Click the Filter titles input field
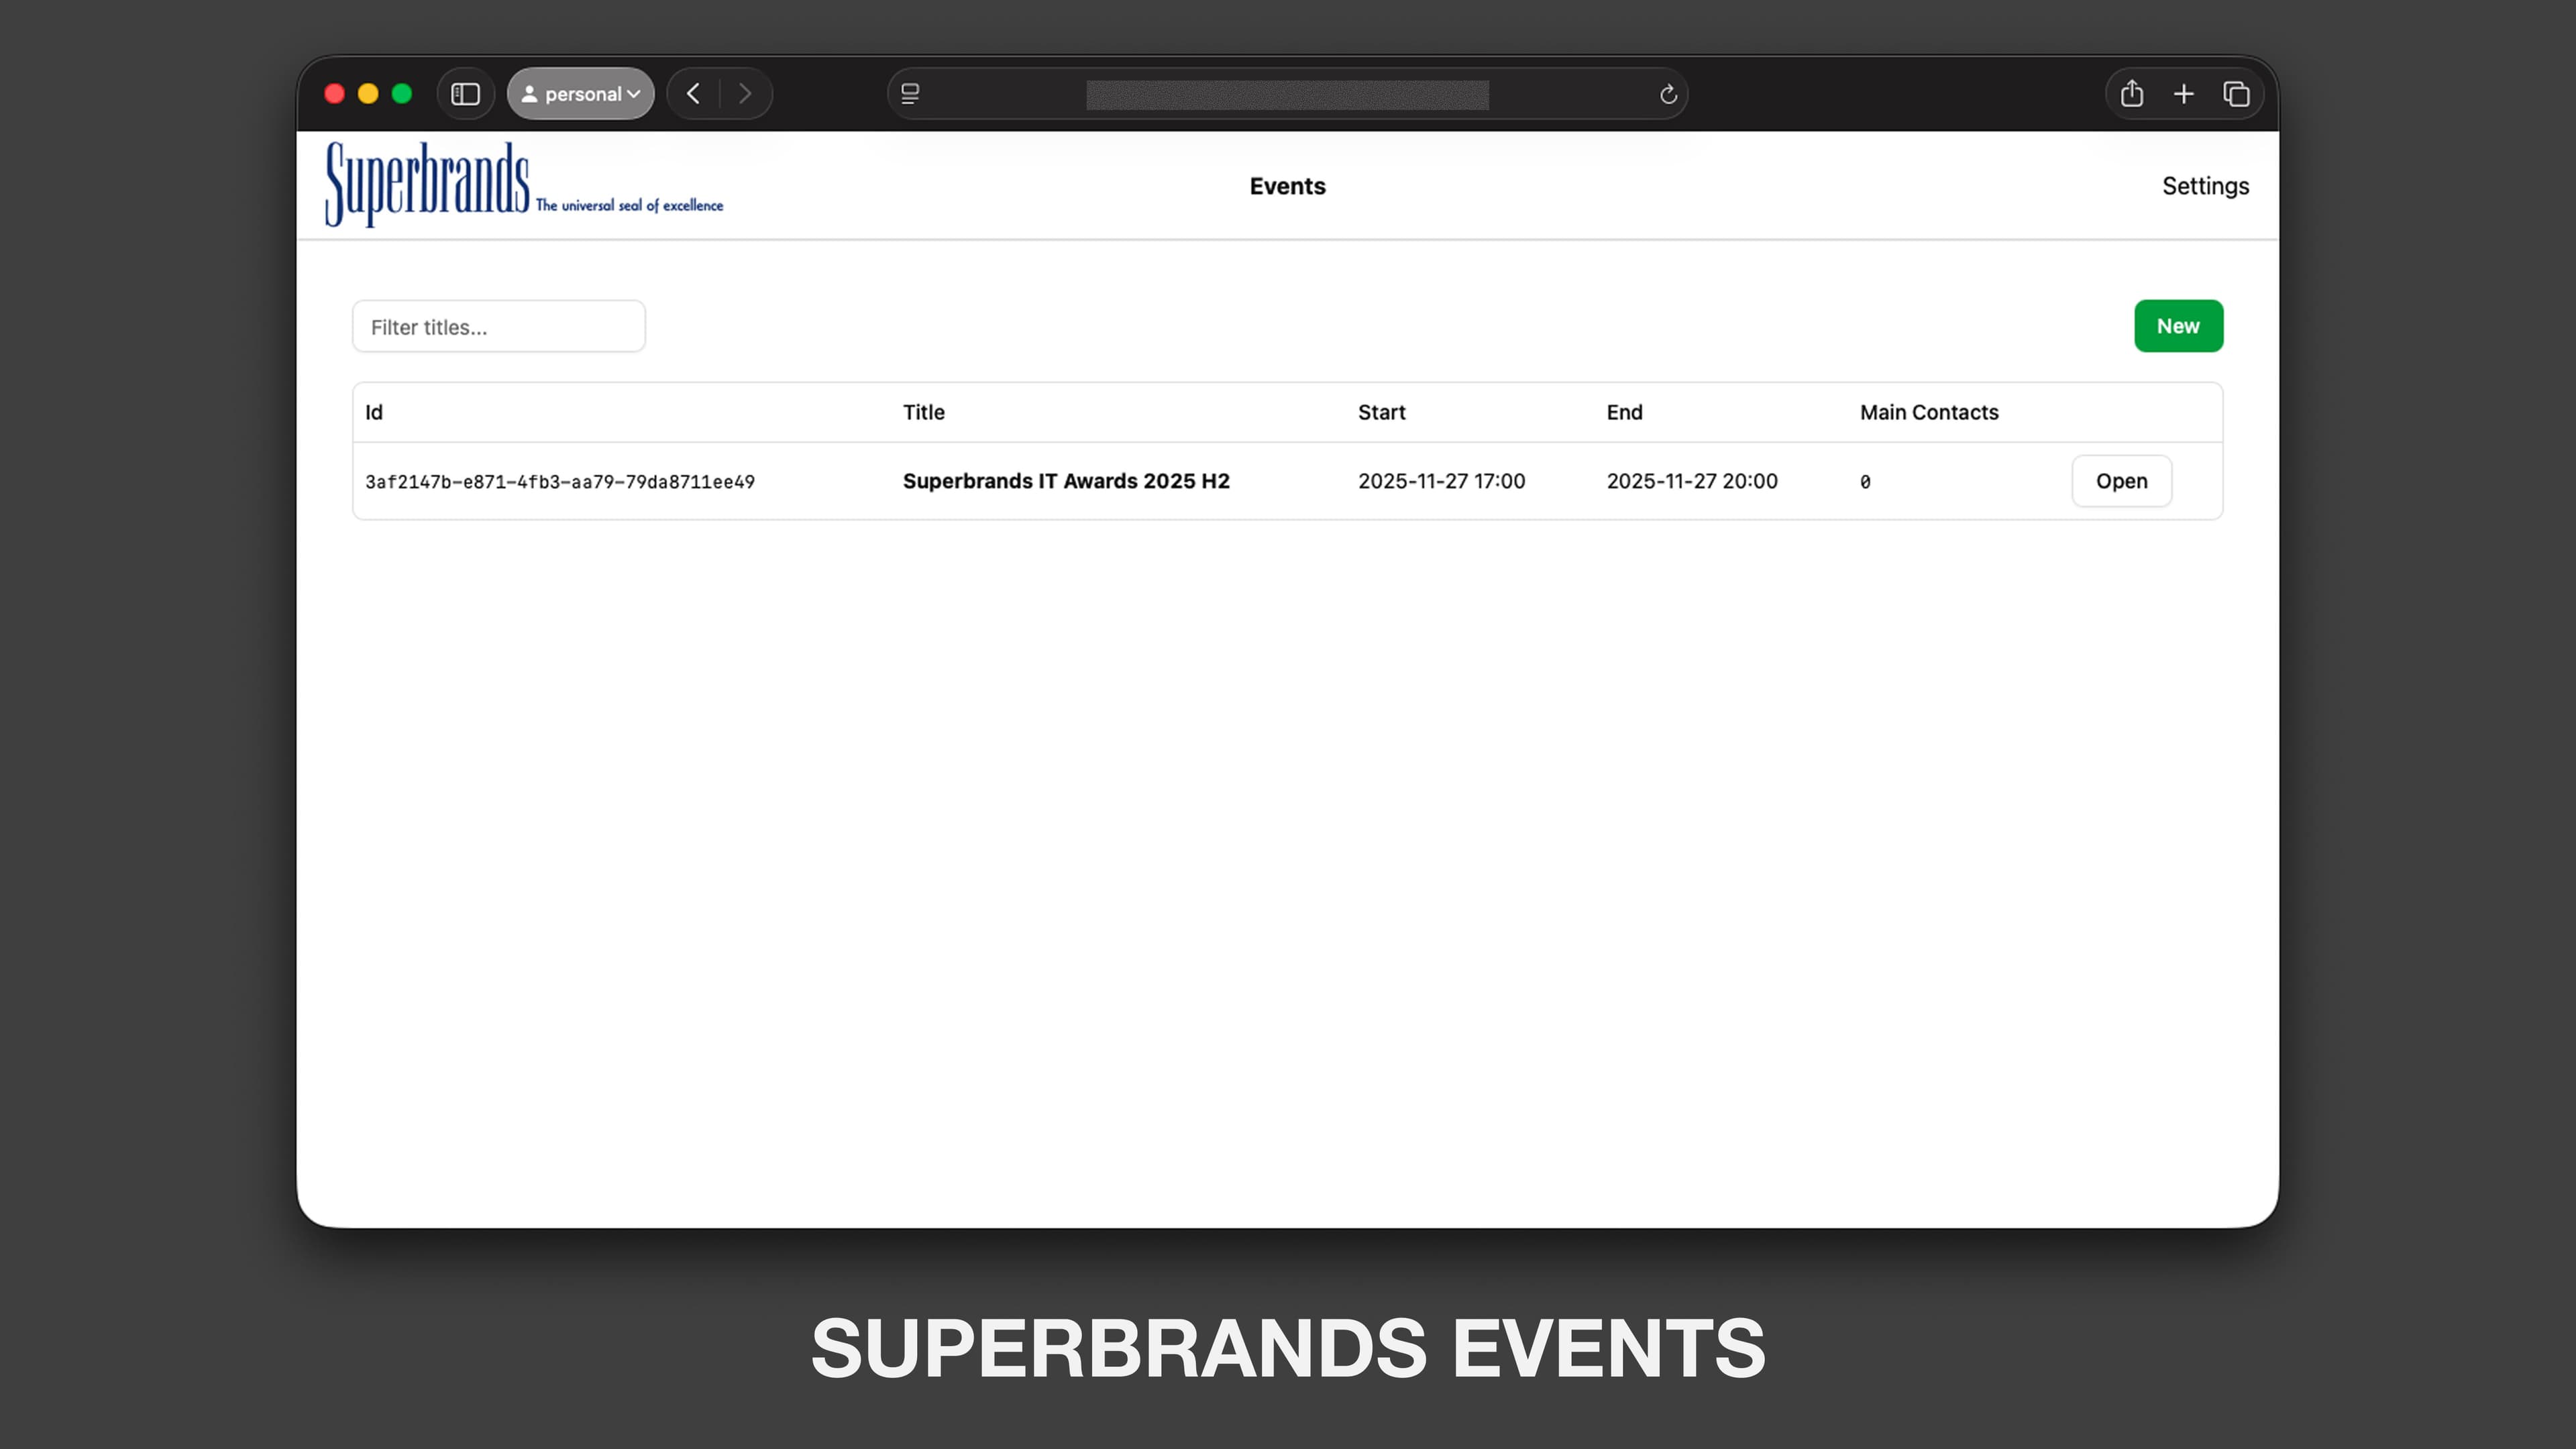Viewport: 2576px width, 1449px height. tap(498, 326)
